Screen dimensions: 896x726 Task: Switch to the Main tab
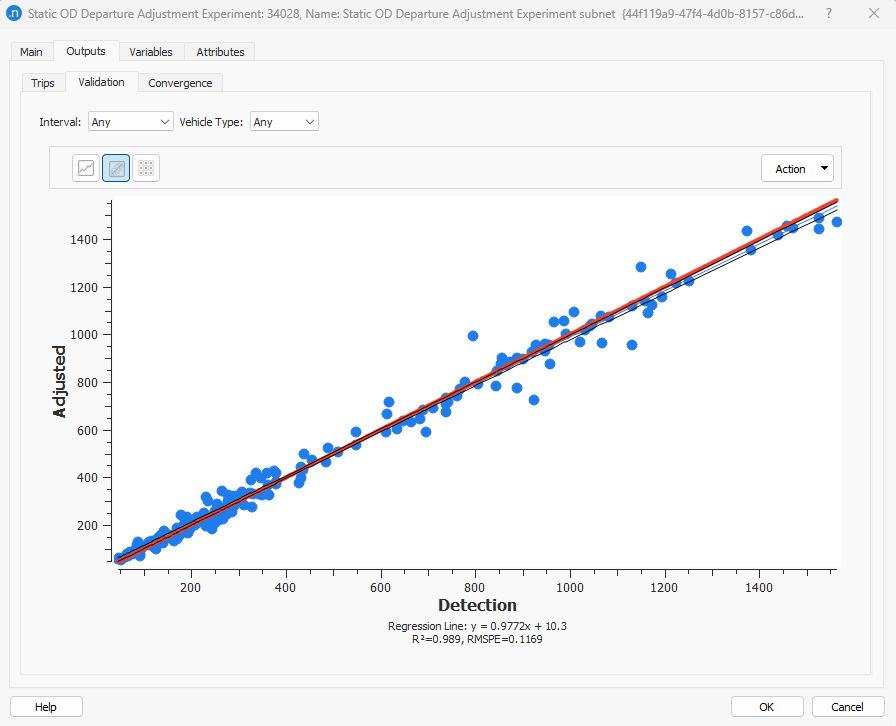(x=31, y=52)
